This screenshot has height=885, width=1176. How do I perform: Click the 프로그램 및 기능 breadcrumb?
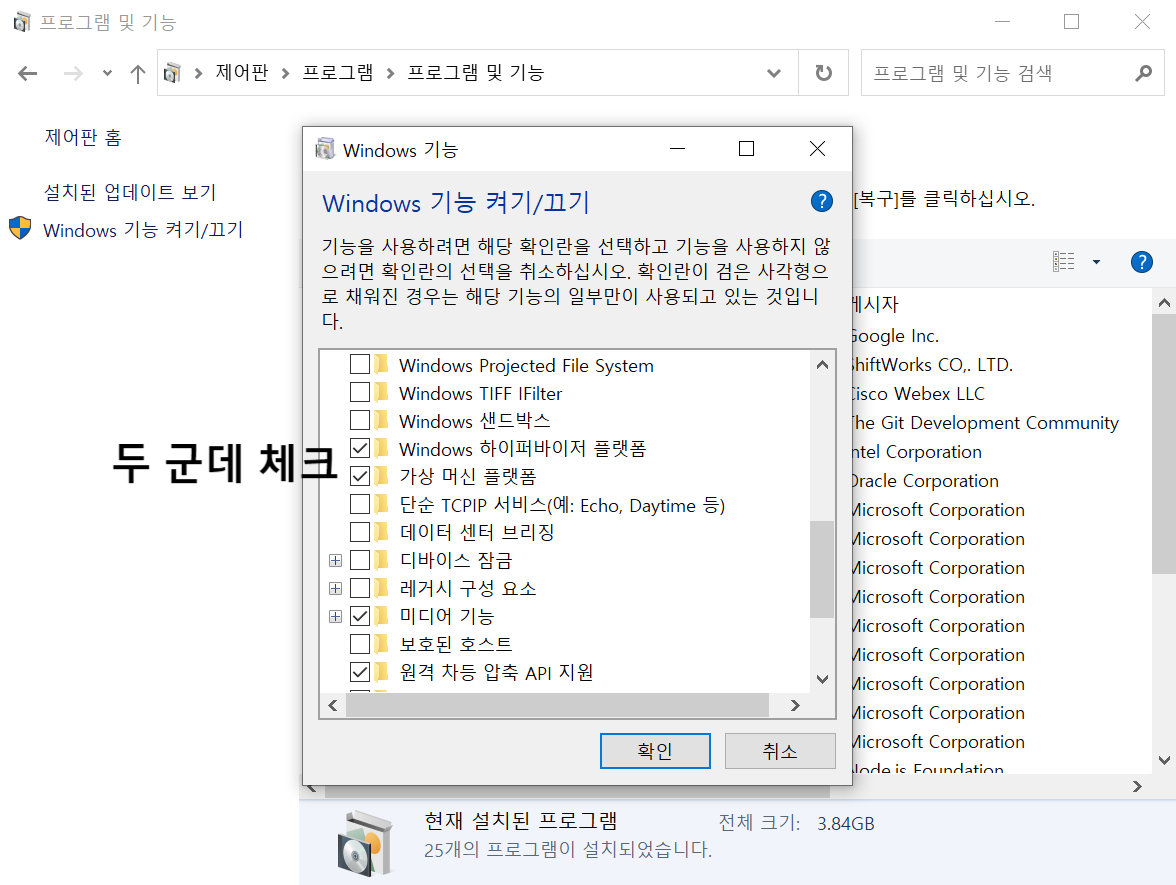tap(476, 73)
